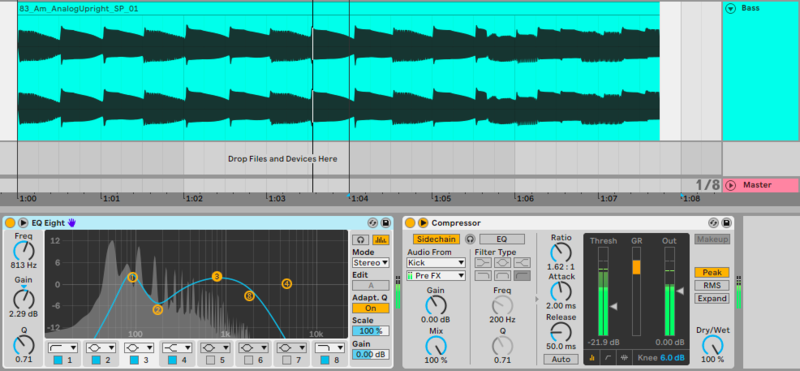Image resolution: width=800 pixels, height=371 pixels.
Task: Open band 2 filter type dropdown
Action: pos(101,348)
